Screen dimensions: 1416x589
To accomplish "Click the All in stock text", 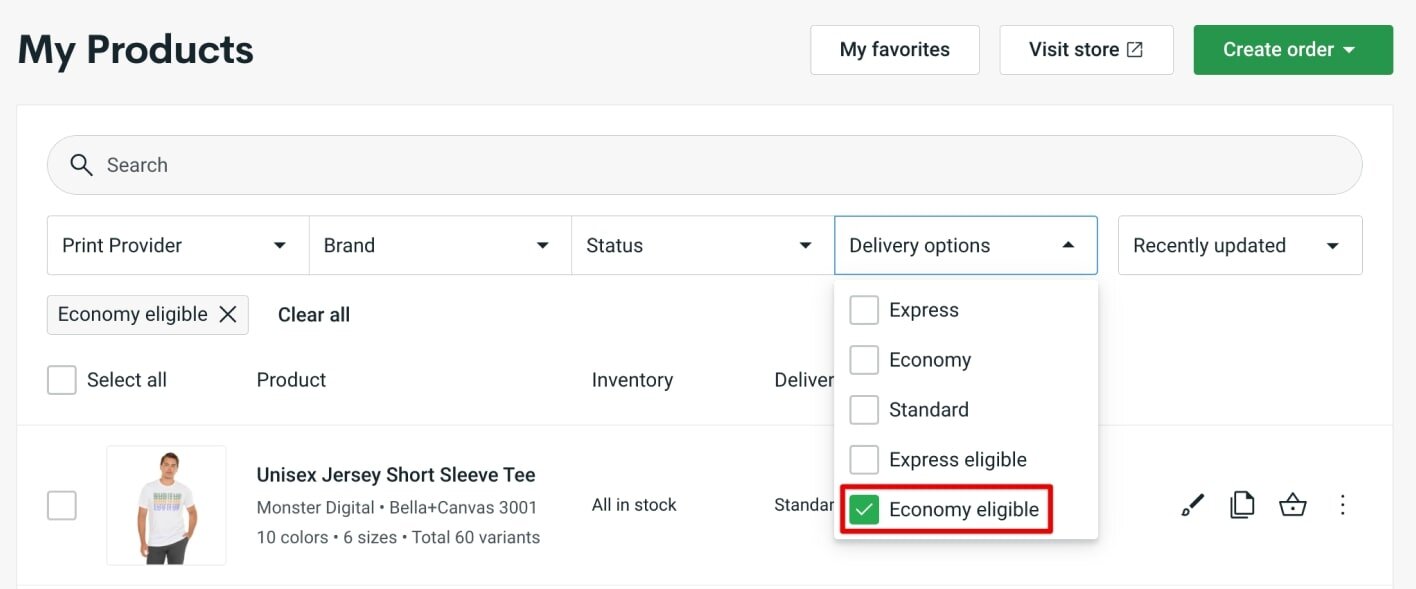I will [x=634, y=505].
